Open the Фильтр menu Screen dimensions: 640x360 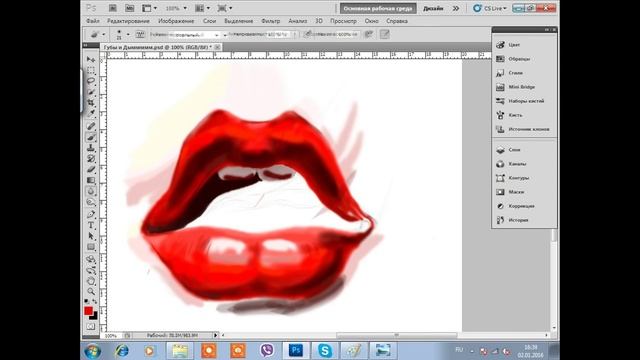click(271, 21)
